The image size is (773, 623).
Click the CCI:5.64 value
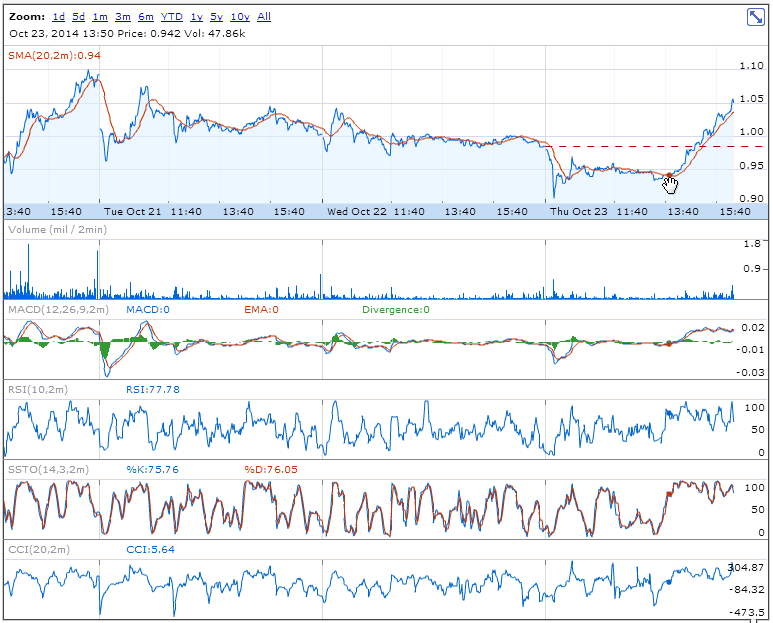tap(150, 549)
